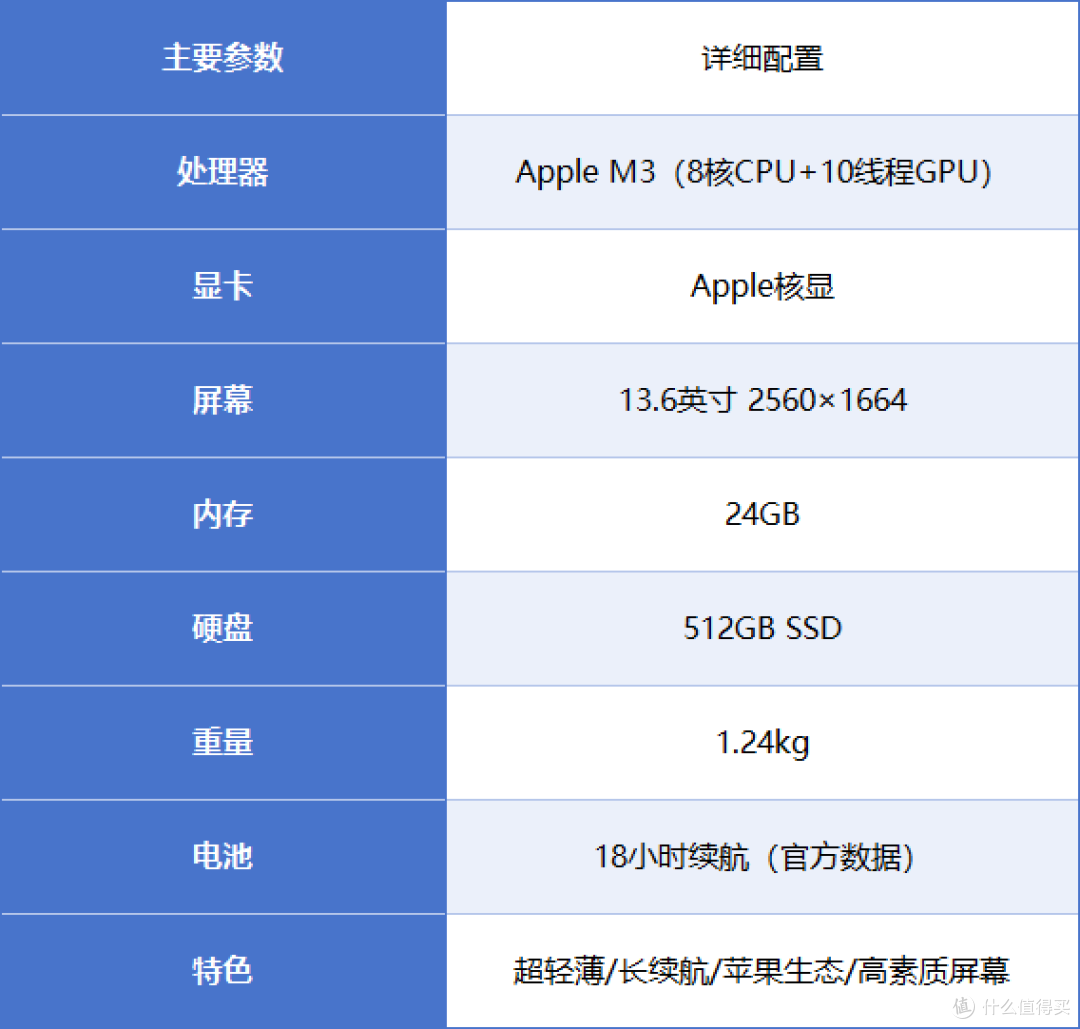The image size is (1080, 1029).
Task: Select the '24GB' memory value
Action: click(762, 514)
